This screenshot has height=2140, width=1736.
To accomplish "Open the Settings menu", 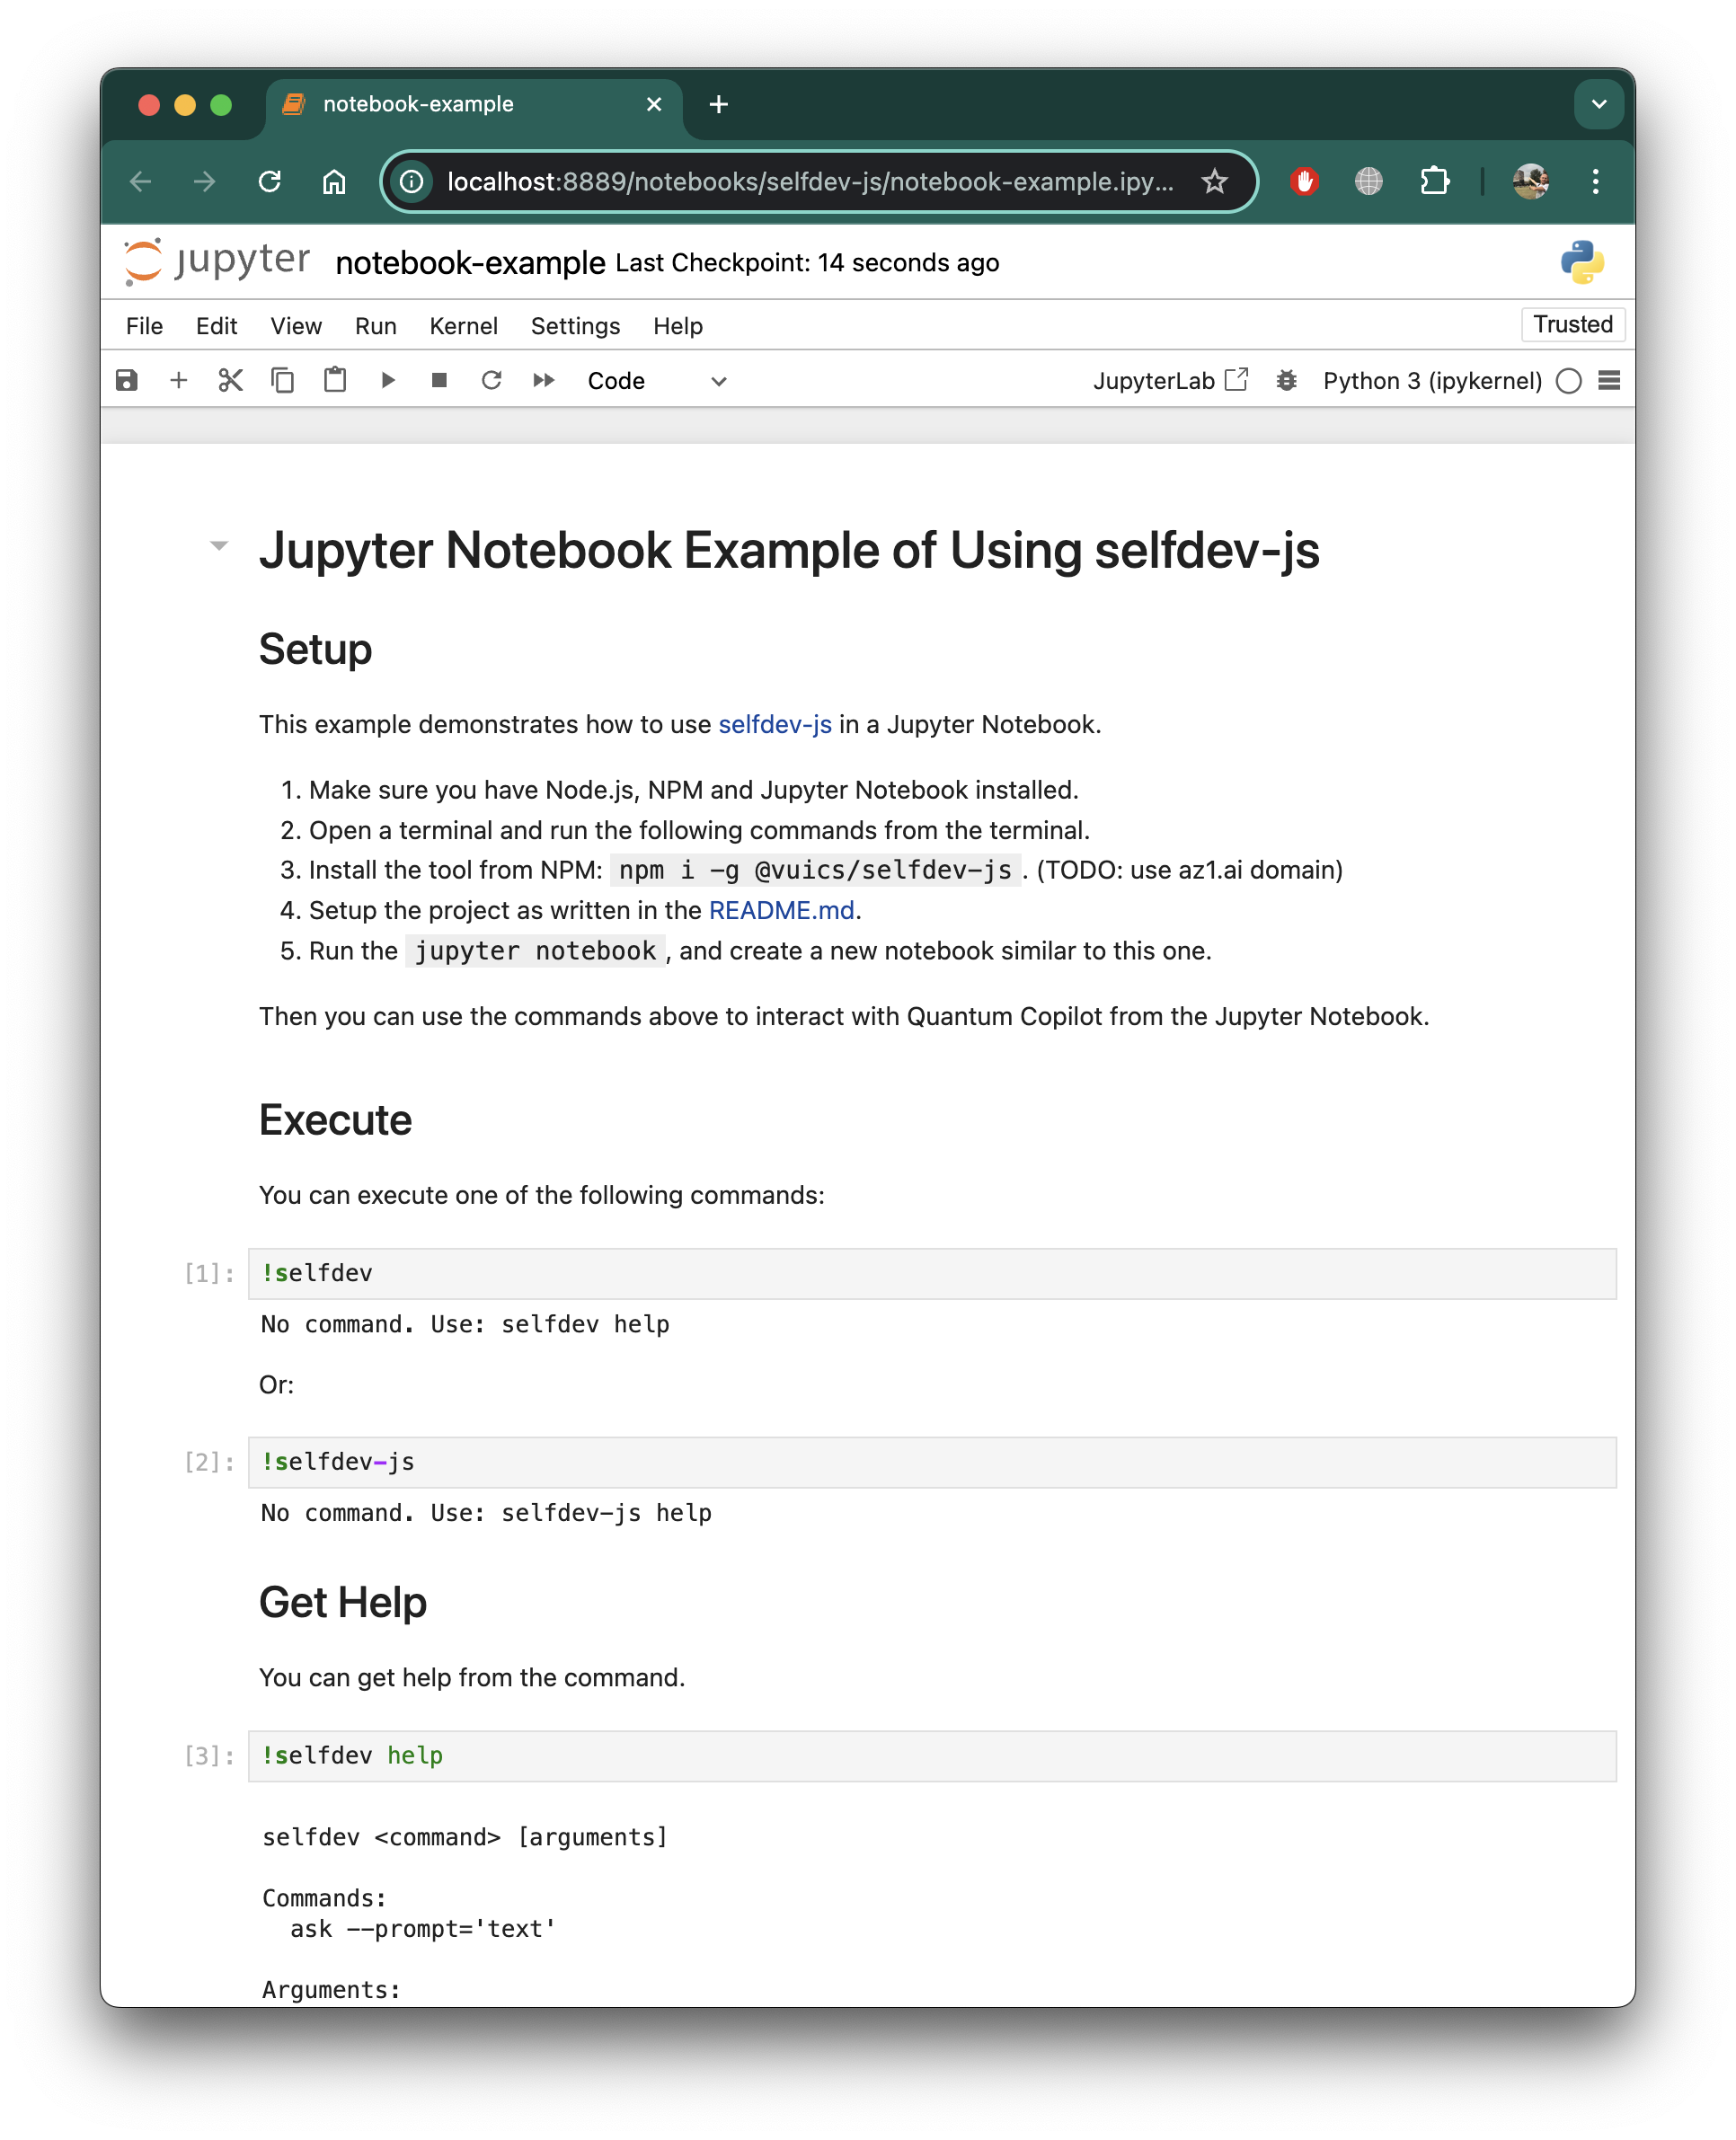I will coord(575,326).
